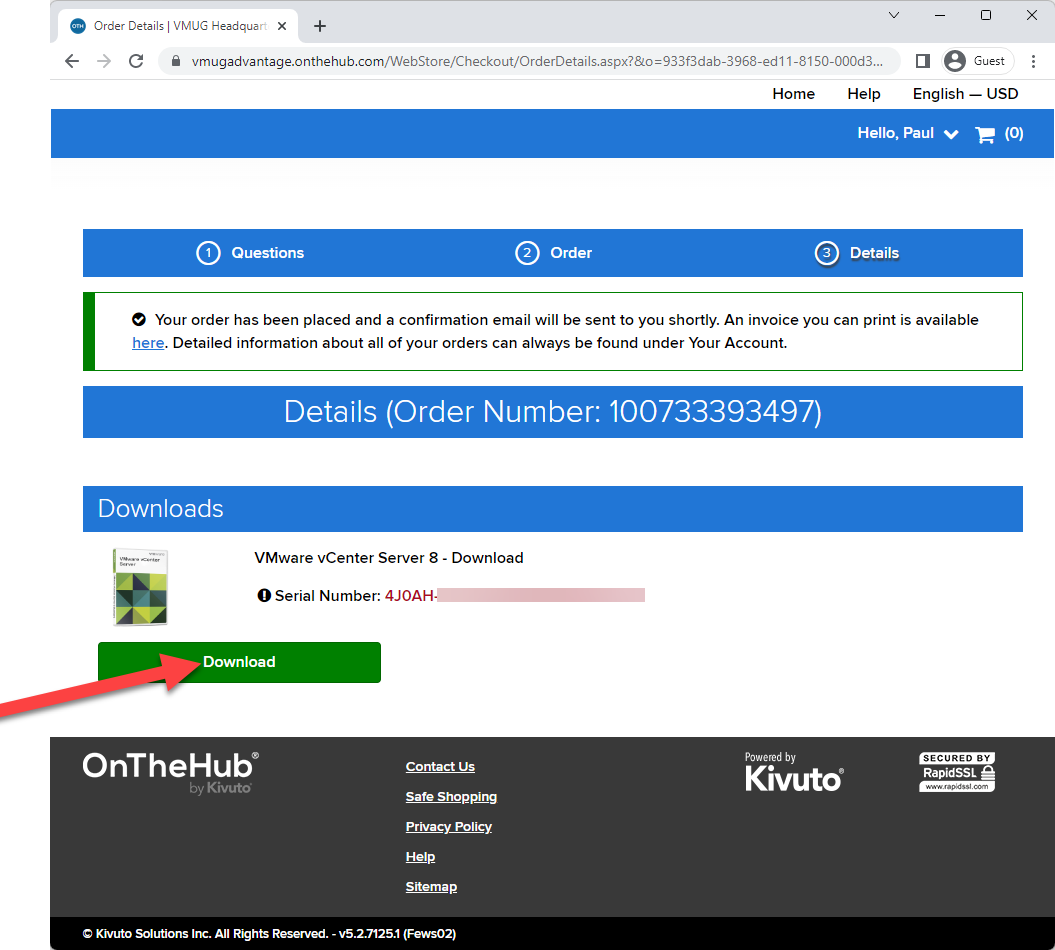Select the Questions step
Viewport: 1055px width, 950px height.
coord(267,253)
